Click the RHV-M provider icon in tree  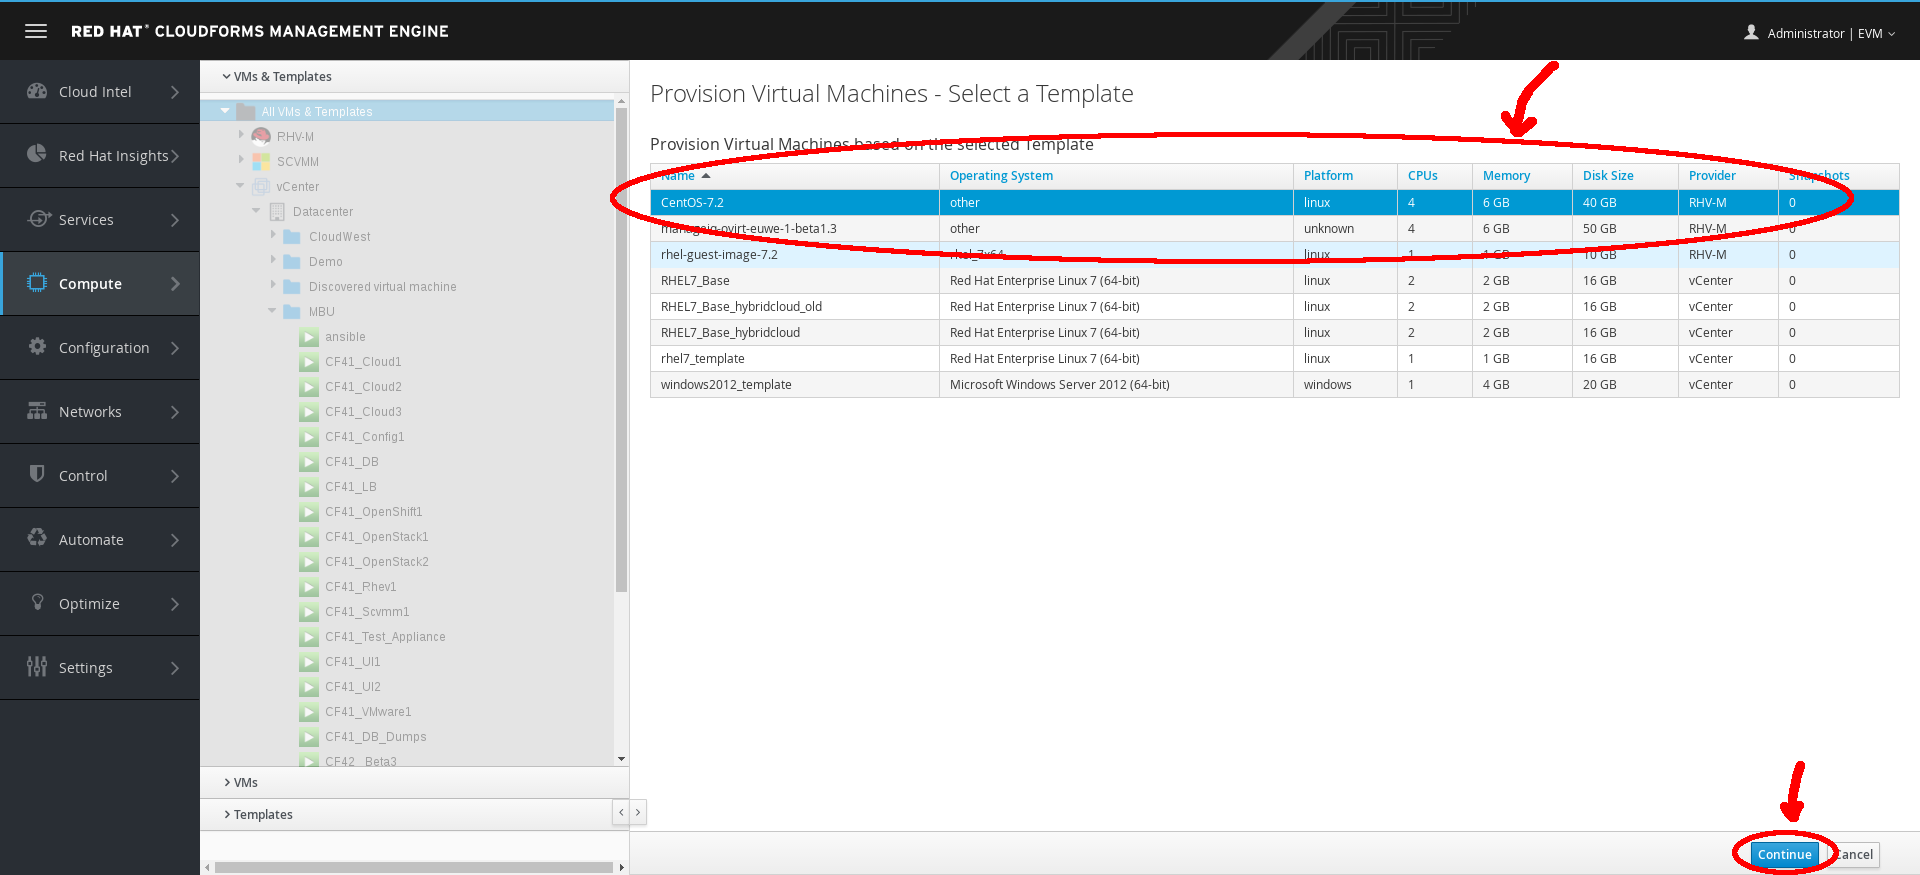pos(261,136)
